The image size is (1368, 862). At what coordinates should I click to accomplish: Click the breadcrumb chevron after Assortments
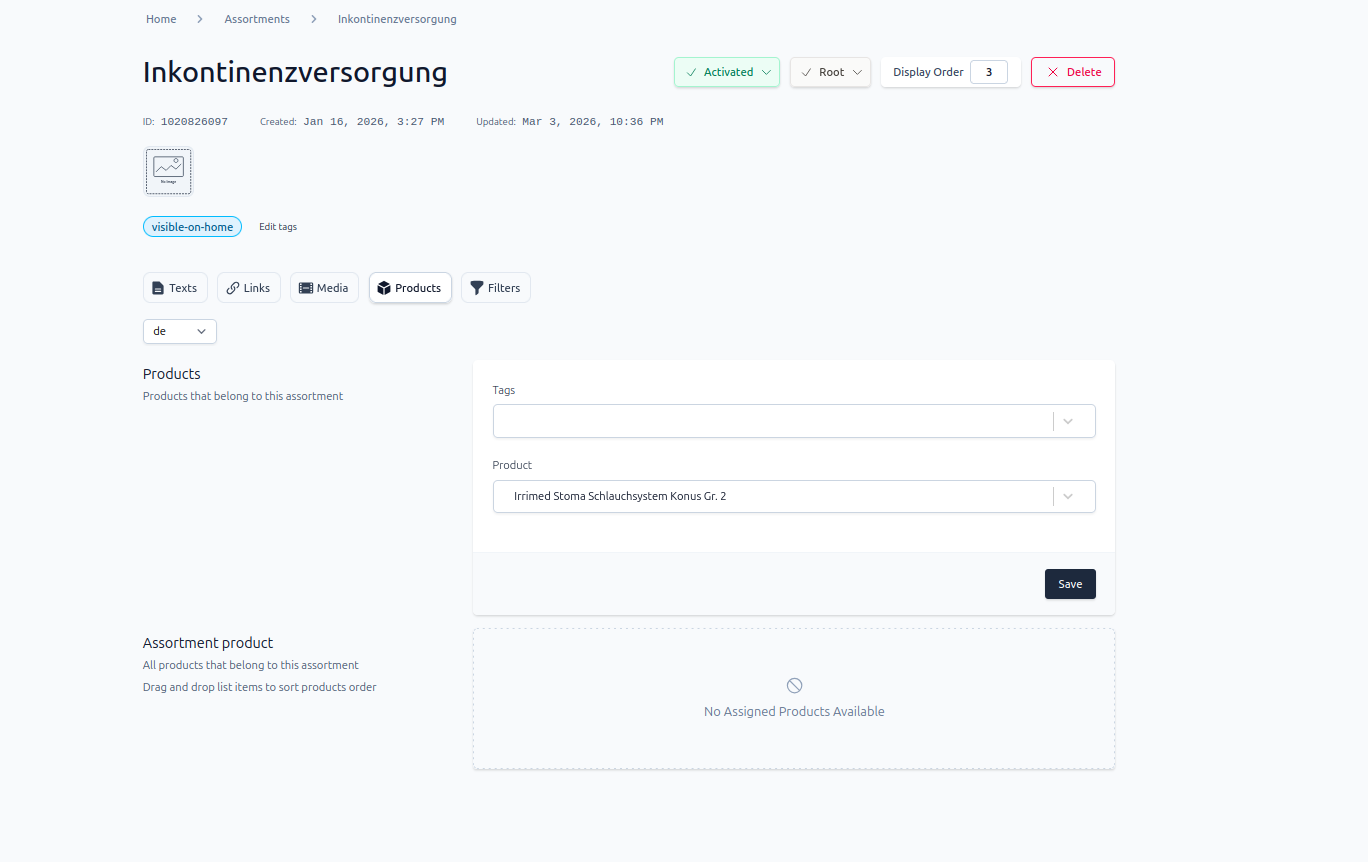314,19
